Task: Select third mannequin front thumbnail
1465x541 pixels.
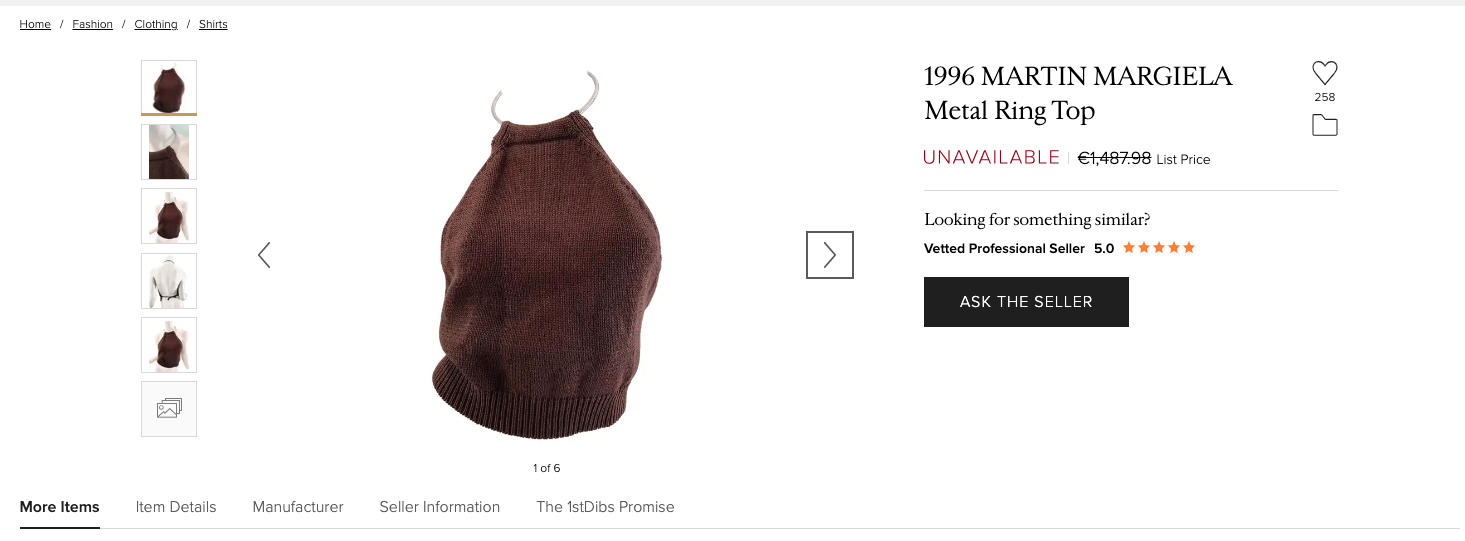Action: pos(169,216)
